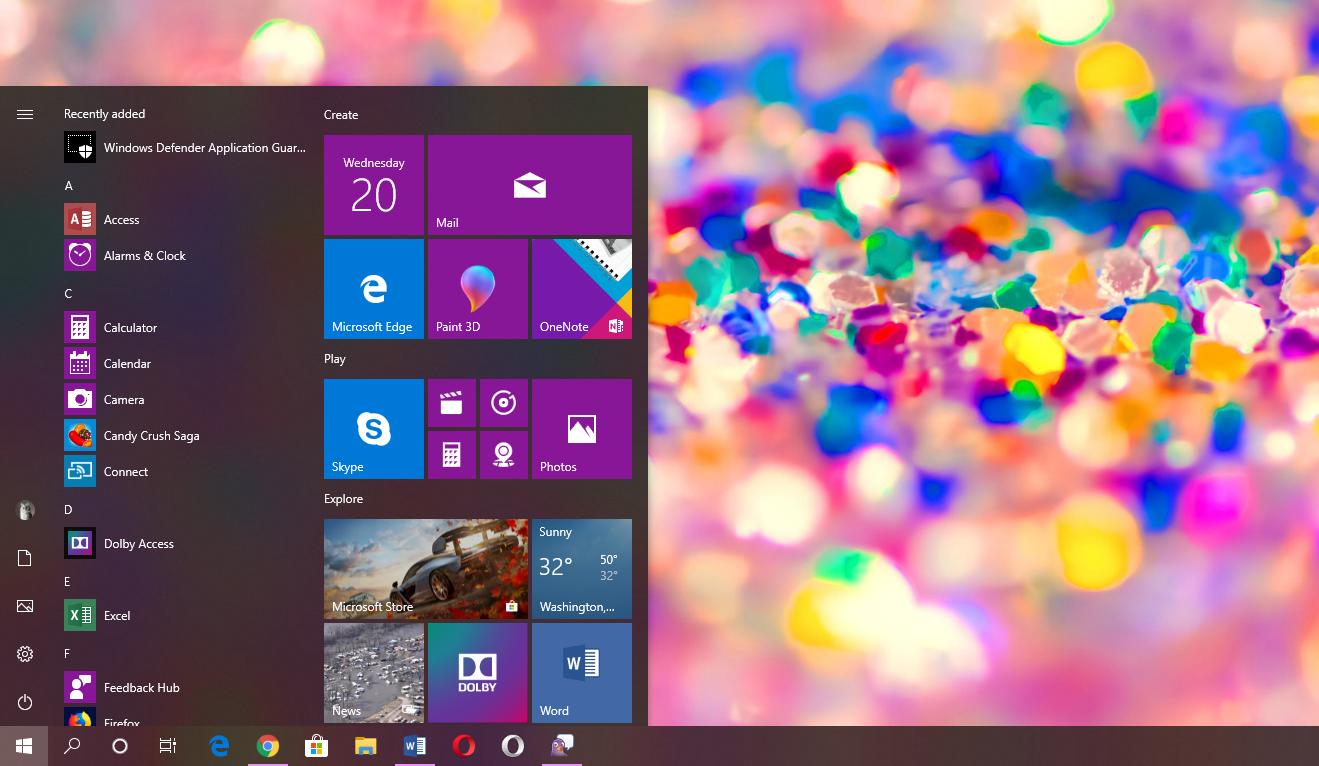Open Microsoft Store from taskbar
Viewport: 1319px width, 766px height.
coord(316,746)
